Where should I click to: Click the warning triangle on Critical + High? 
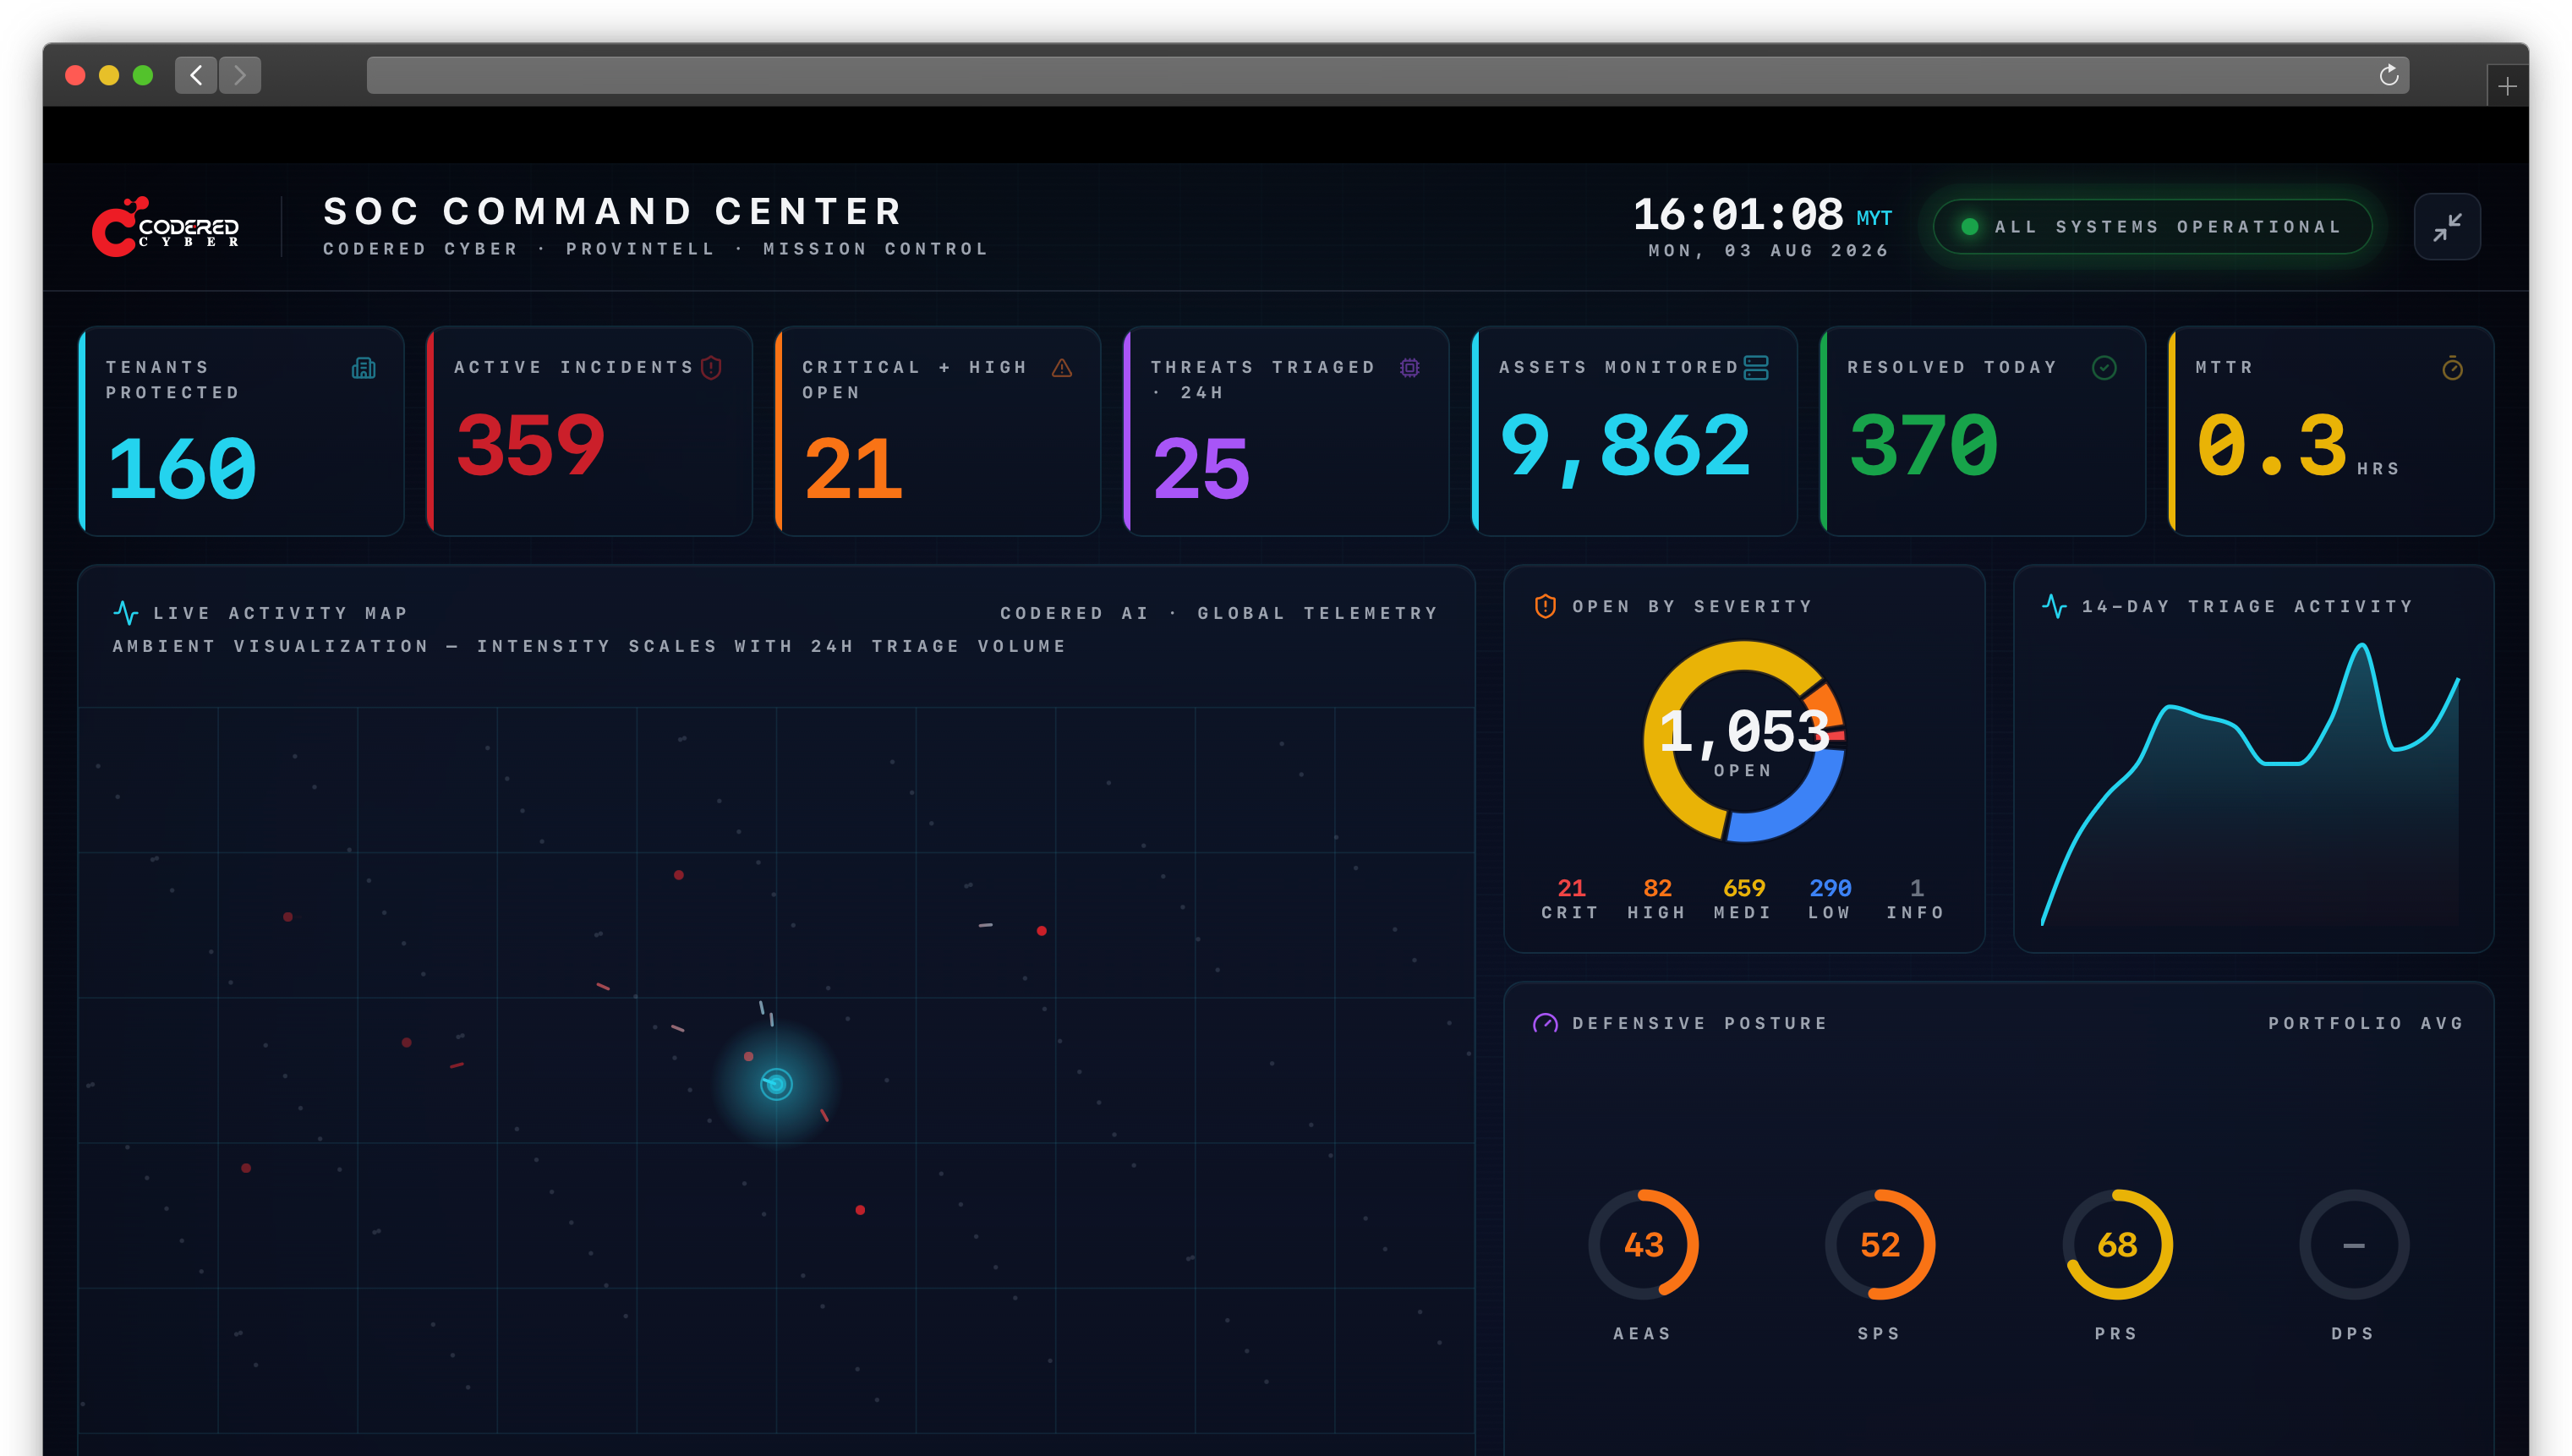coord(1062,368)
